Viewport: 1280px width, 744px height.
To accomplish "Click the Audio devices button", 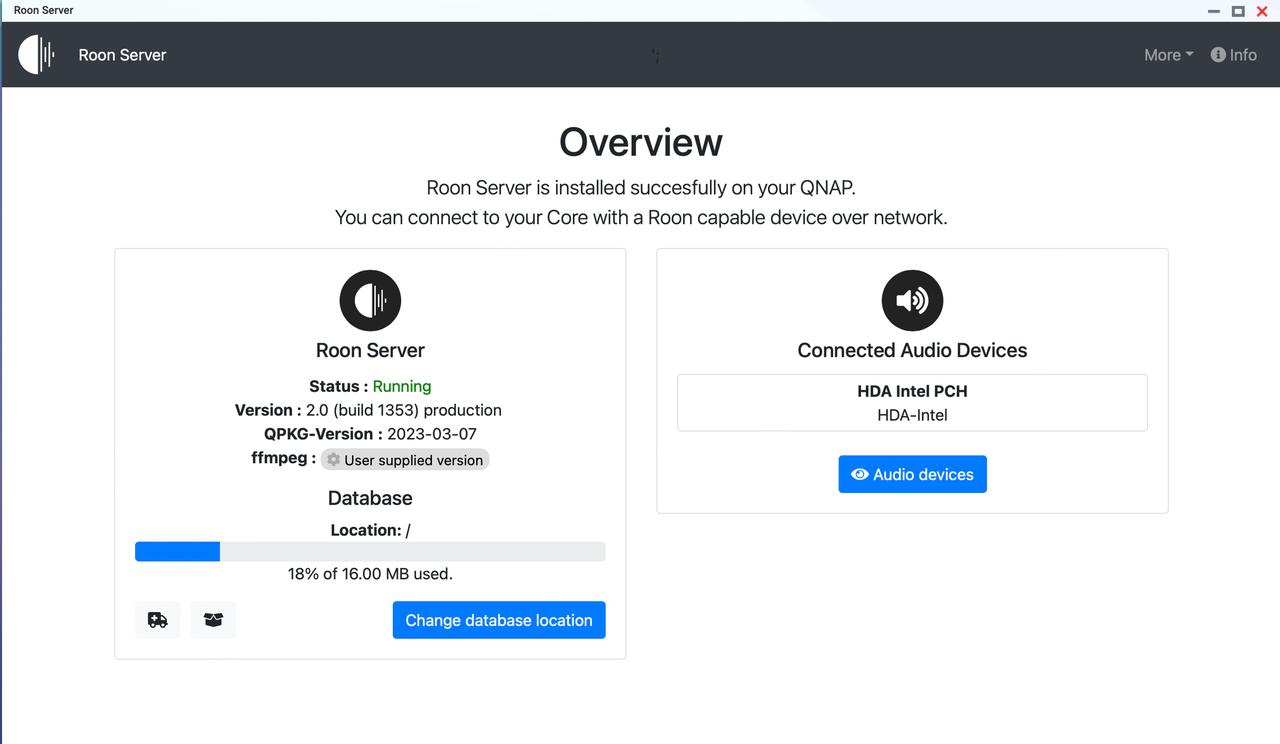I will (912, 474).
